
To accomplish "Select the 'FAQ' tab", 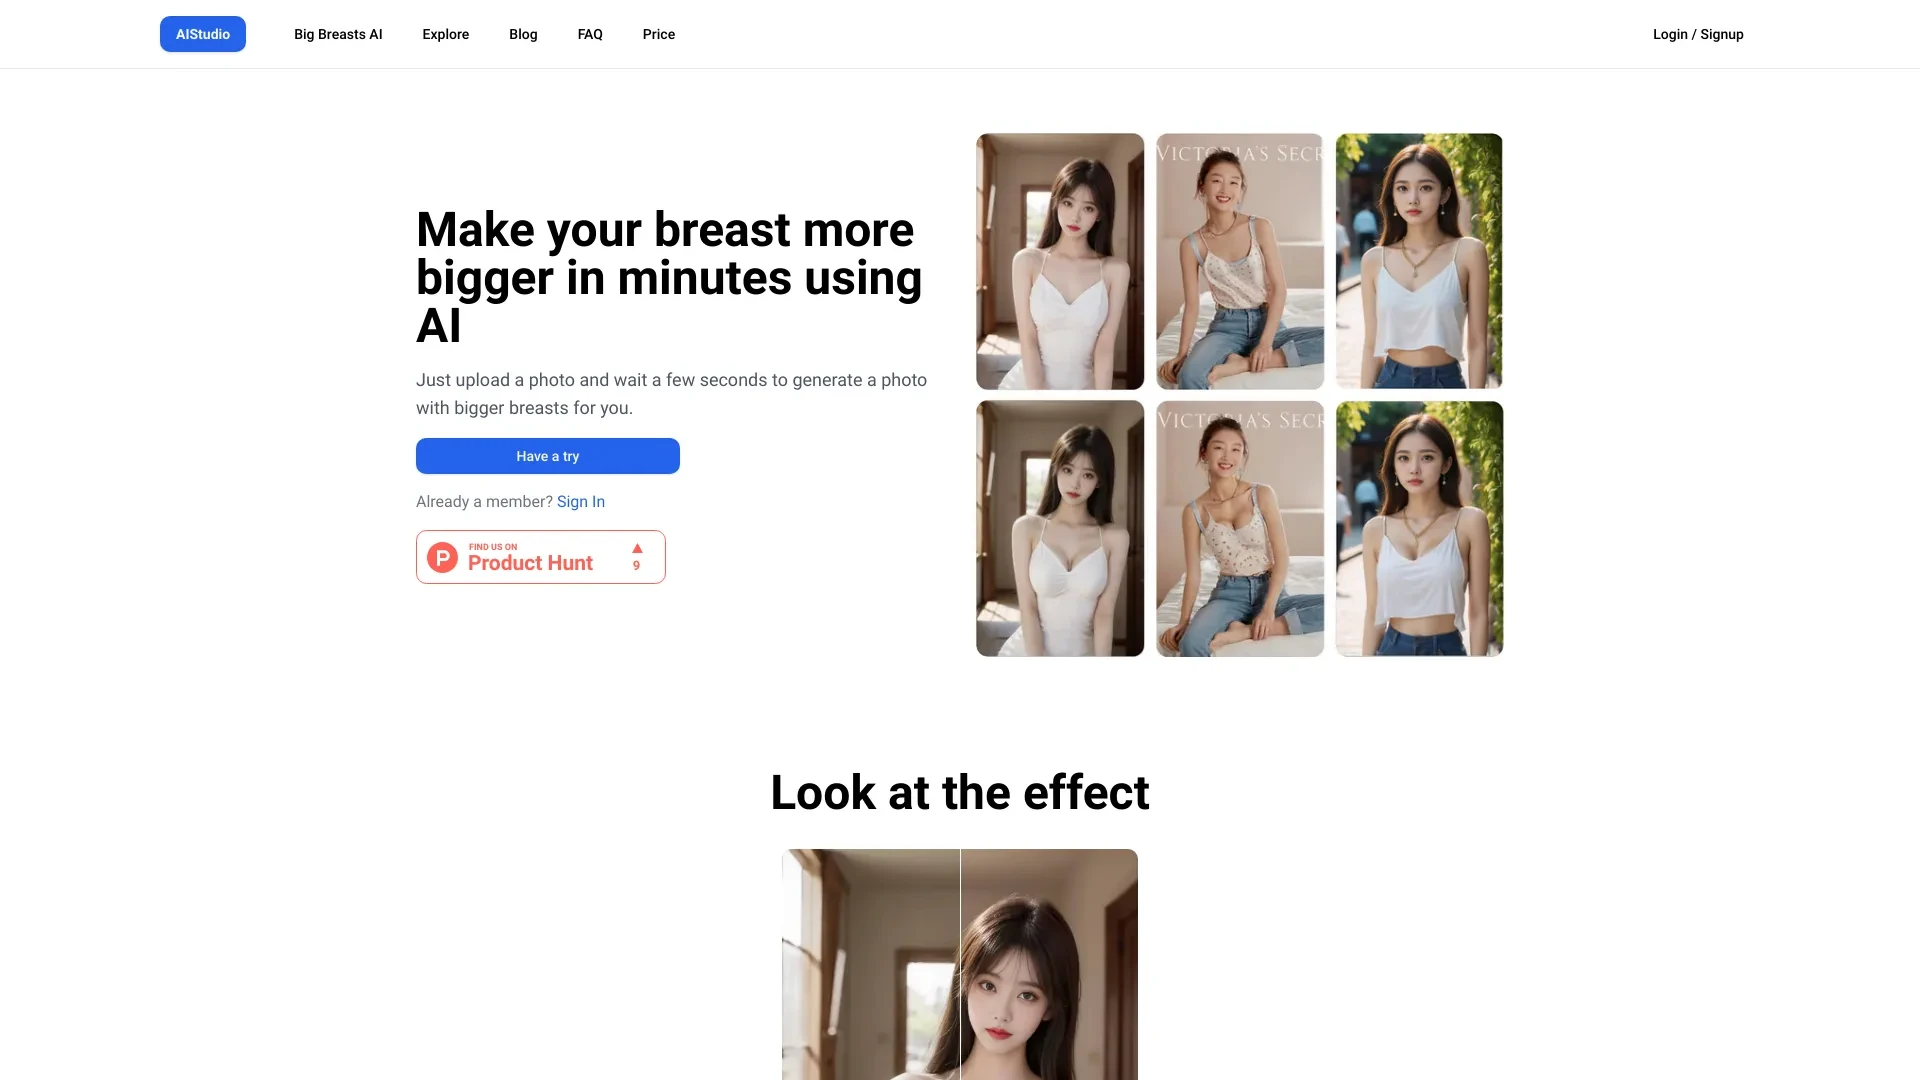I will tap(589, 33).
